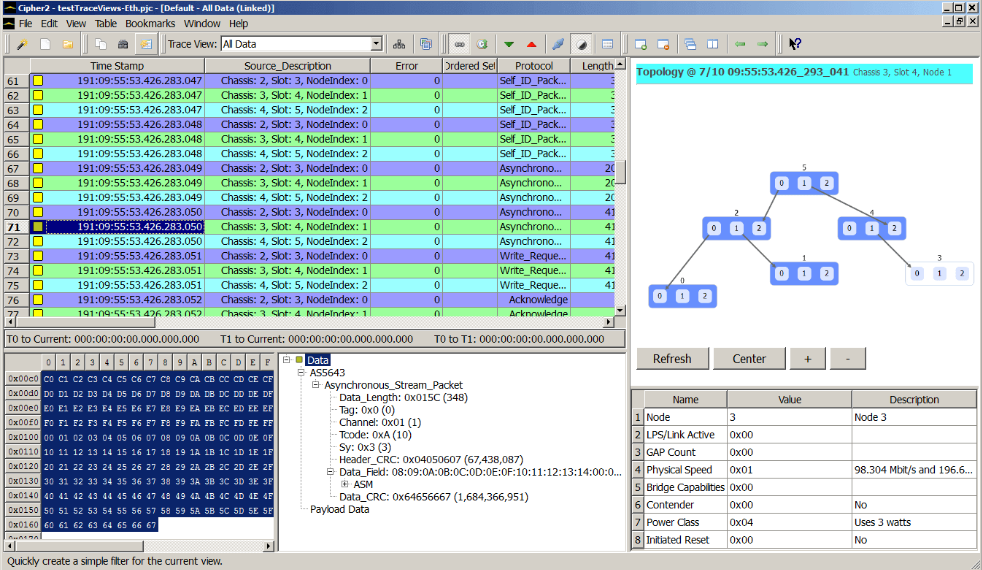This screenshot has width=982, height=570.
Task: Open a project folder icon
Action: (68, 44)
